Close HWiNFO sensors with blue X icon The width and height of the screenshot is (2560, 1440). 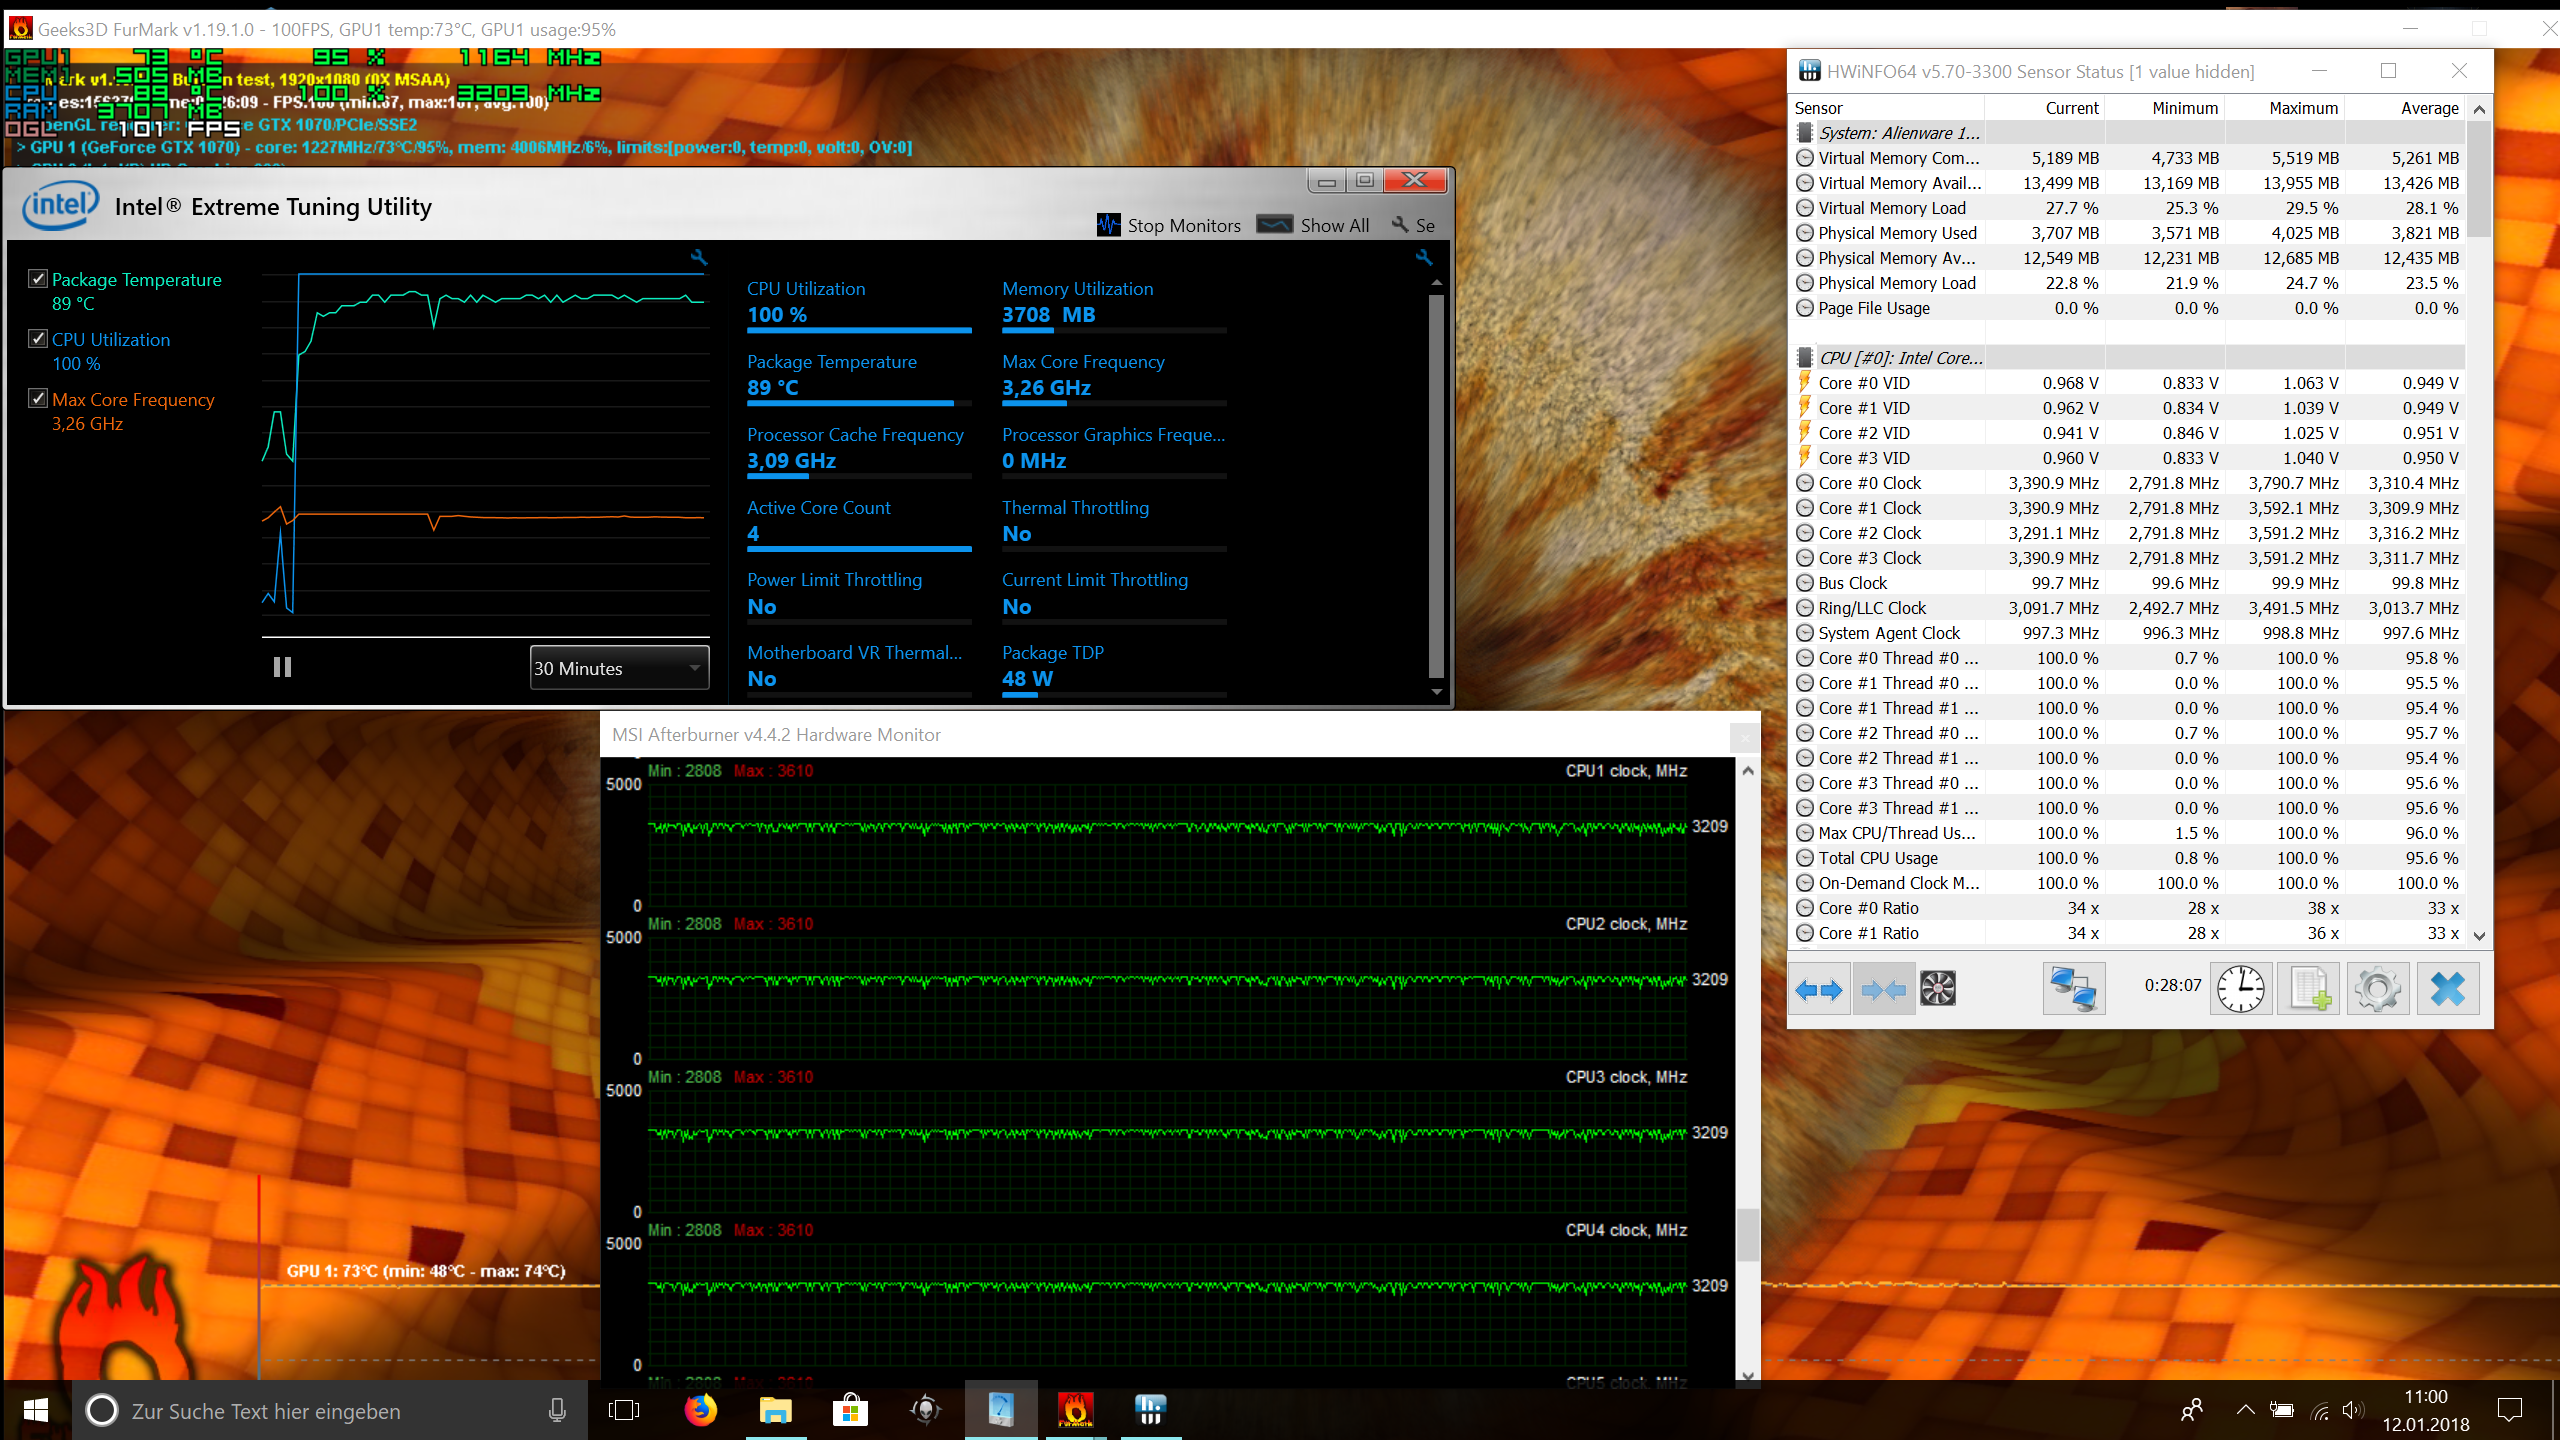[x=2448, y=989]
